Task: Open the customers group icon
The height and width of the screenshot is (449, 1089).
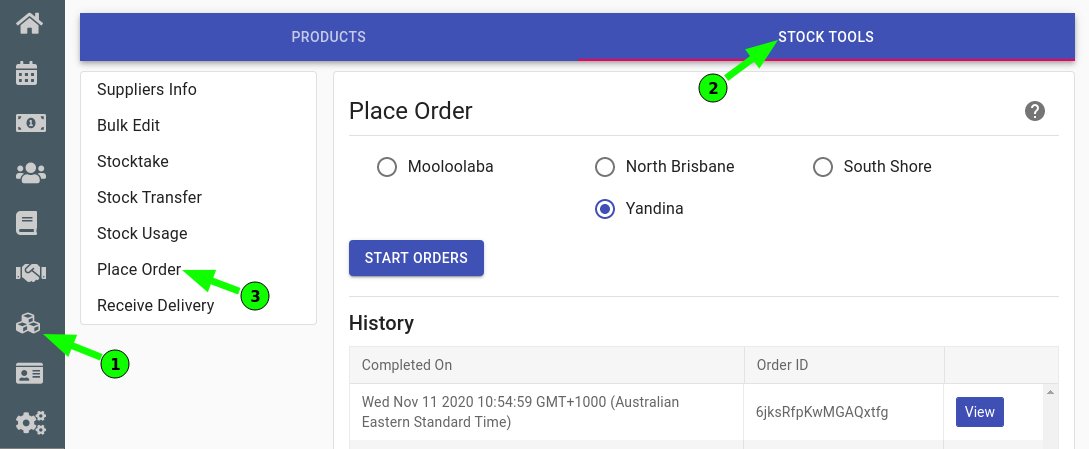Action: tap(31, 173)
